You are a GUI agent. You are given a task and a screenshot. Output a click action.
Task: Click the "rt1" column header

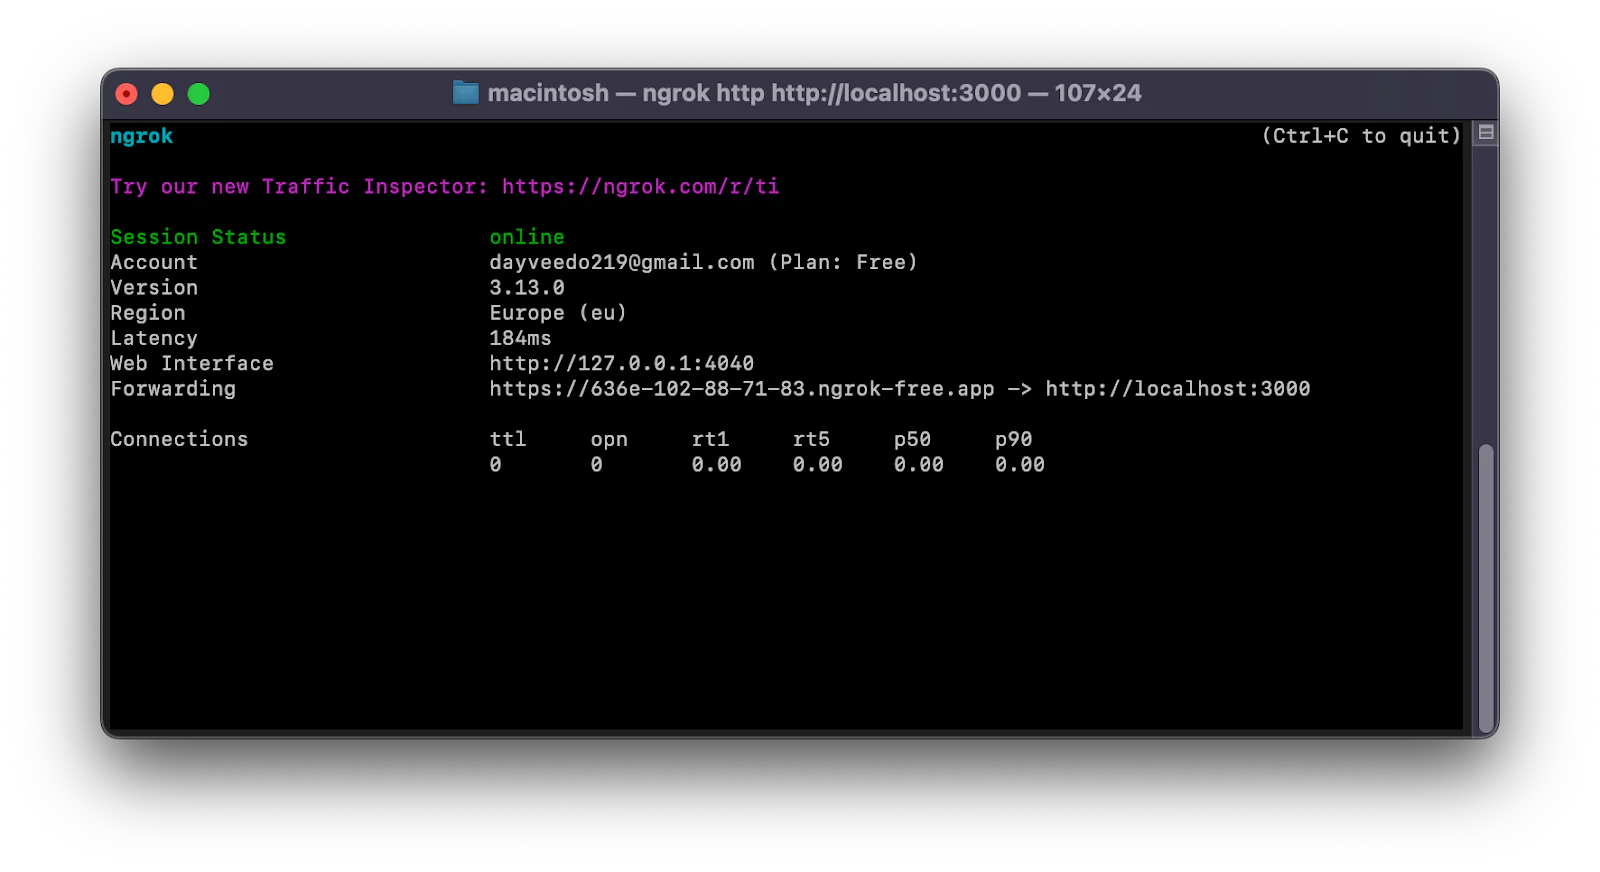(x=710, y=439)
